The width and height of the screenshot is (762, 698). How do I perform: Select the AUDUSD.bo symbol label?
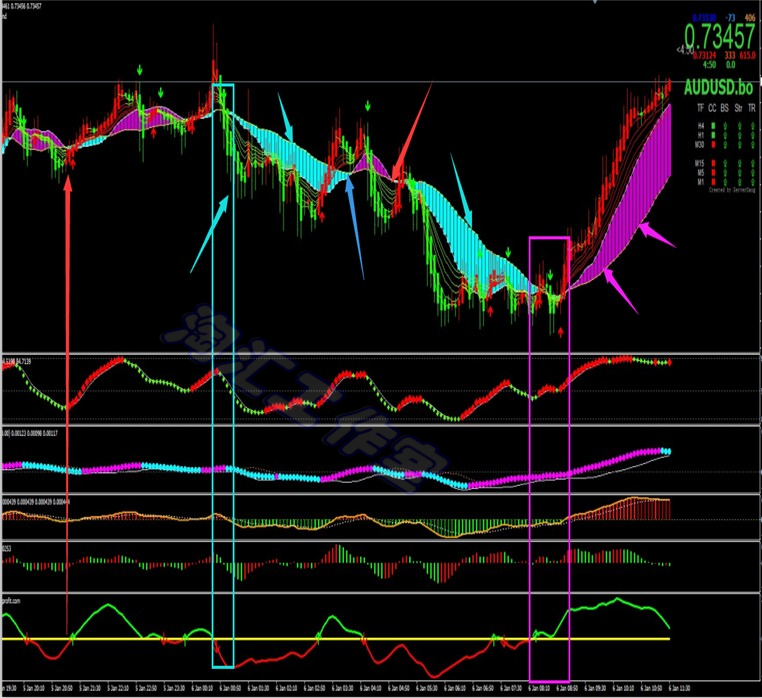(x=718, y=87)
